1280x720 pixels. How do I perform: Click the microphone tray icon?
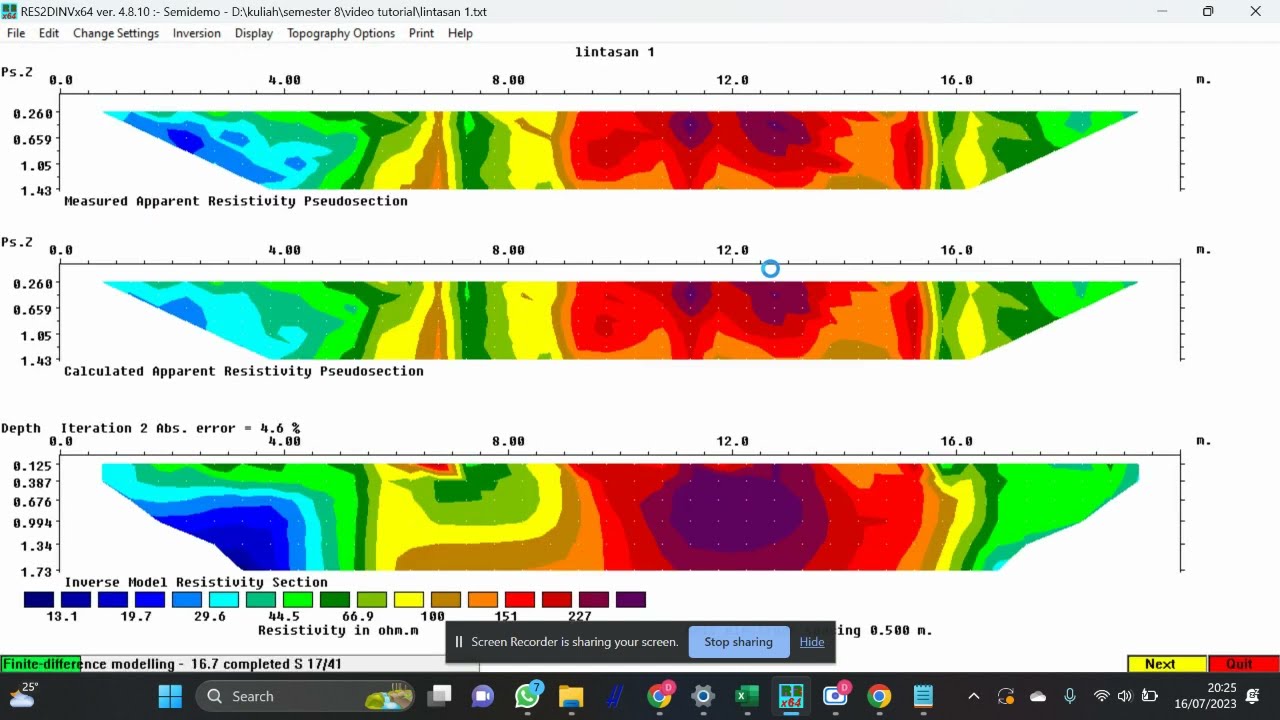point(1070,696)
